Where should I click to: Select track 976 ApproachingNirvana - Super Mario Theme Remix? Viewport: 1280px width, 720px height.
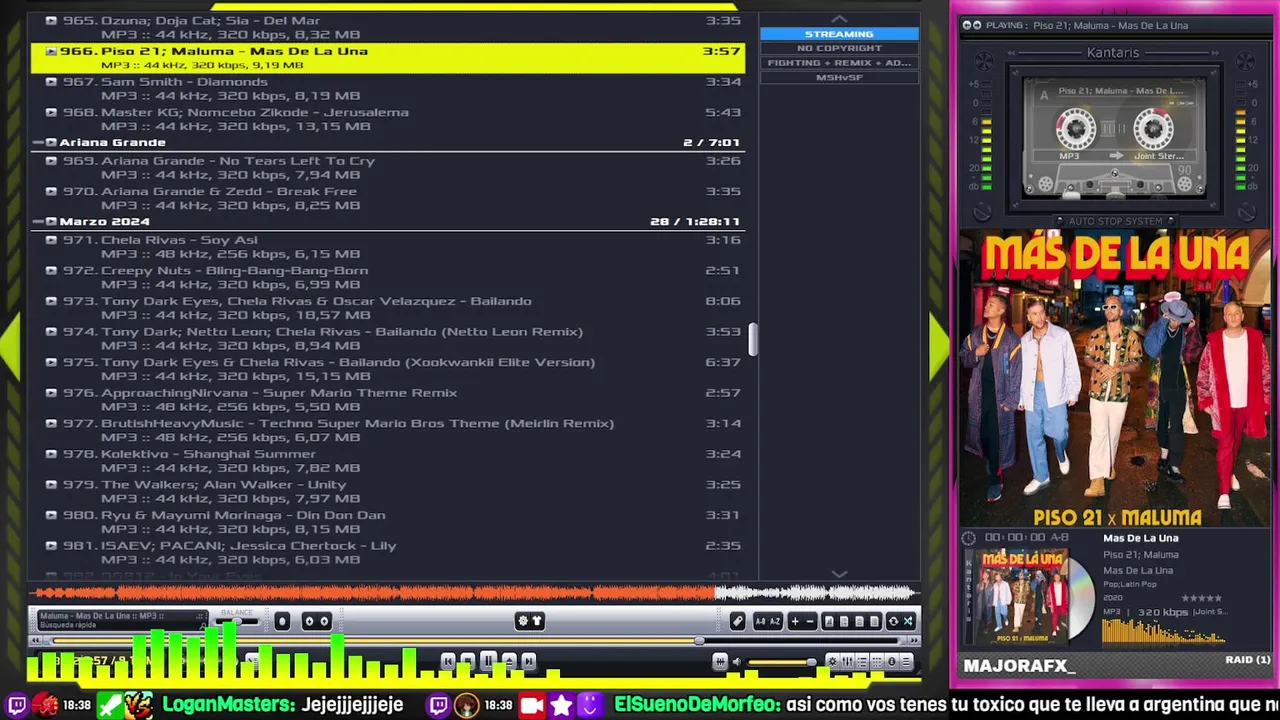[x=388, y=399]
